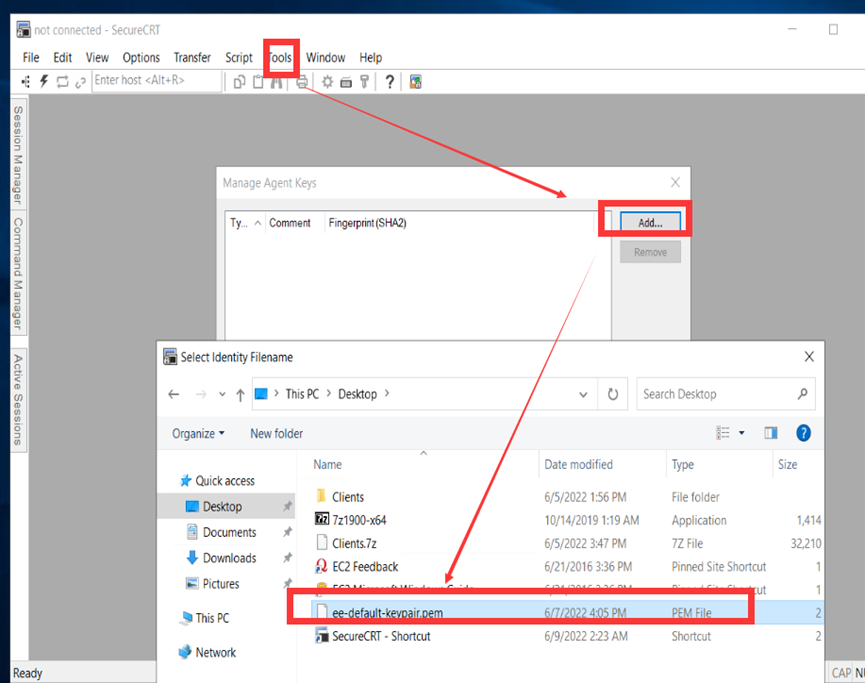Open the view options dropdown arrow
This screenshot has width=865, height=683.
coord(741,433)
